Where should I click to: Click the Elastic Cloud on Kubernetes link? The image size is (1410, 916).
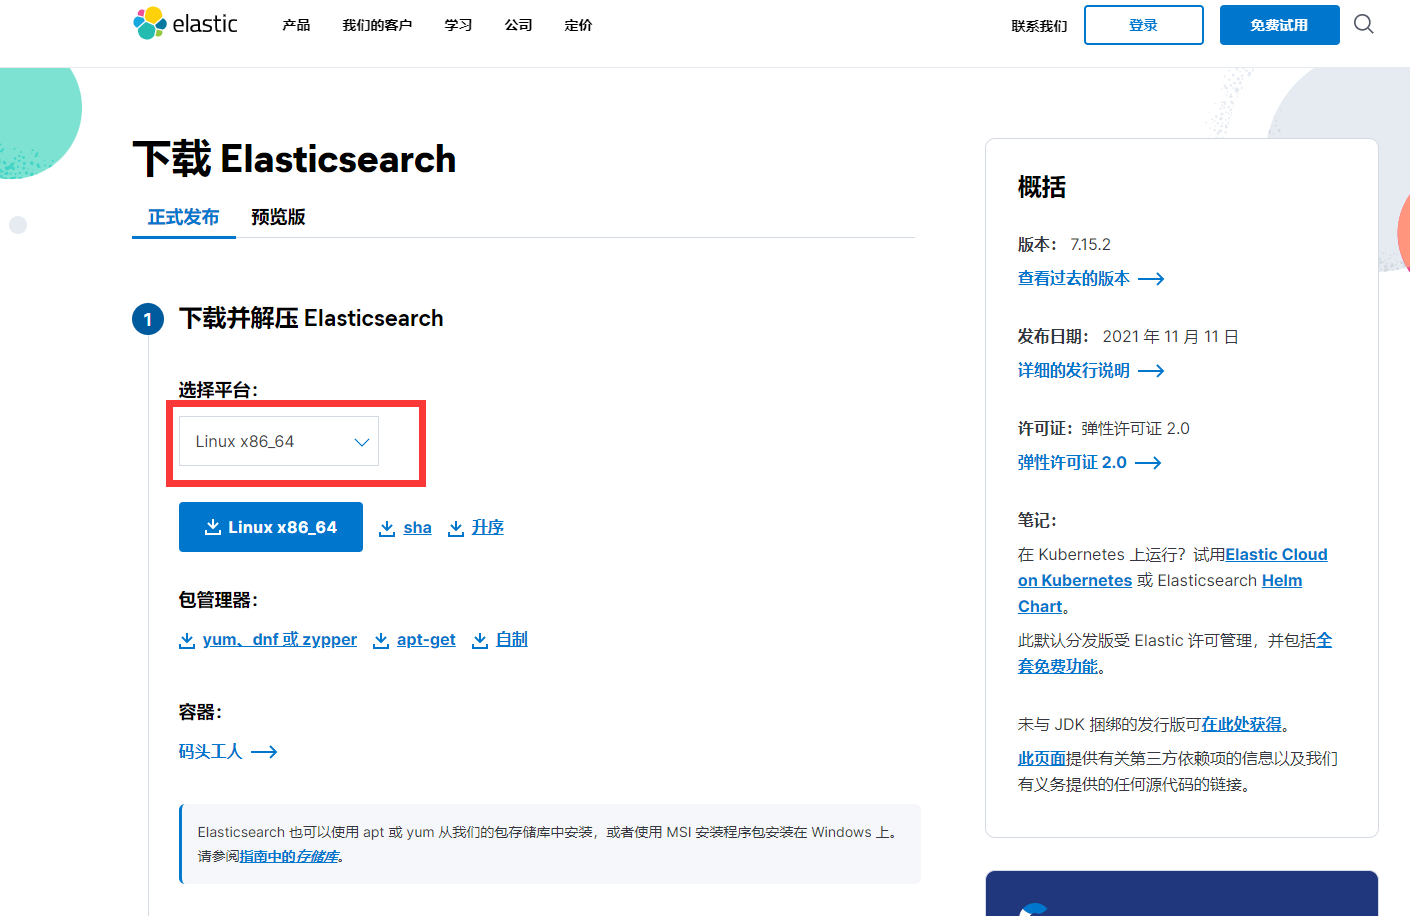pos(1173,567)
